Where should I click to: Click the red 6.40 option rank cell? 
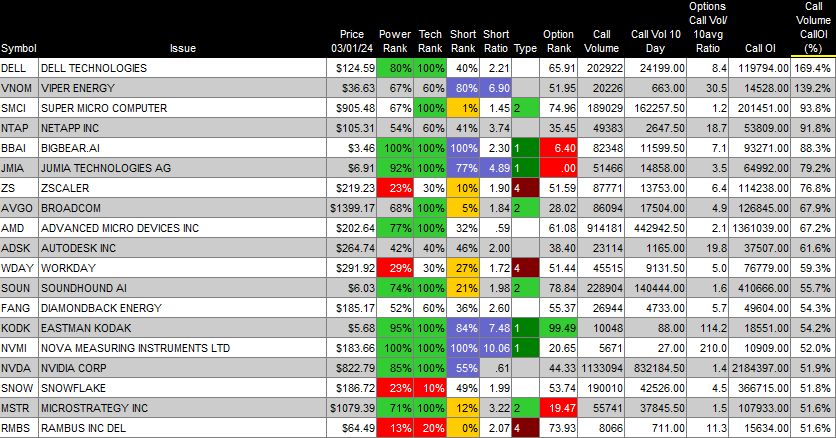point(558,148)
